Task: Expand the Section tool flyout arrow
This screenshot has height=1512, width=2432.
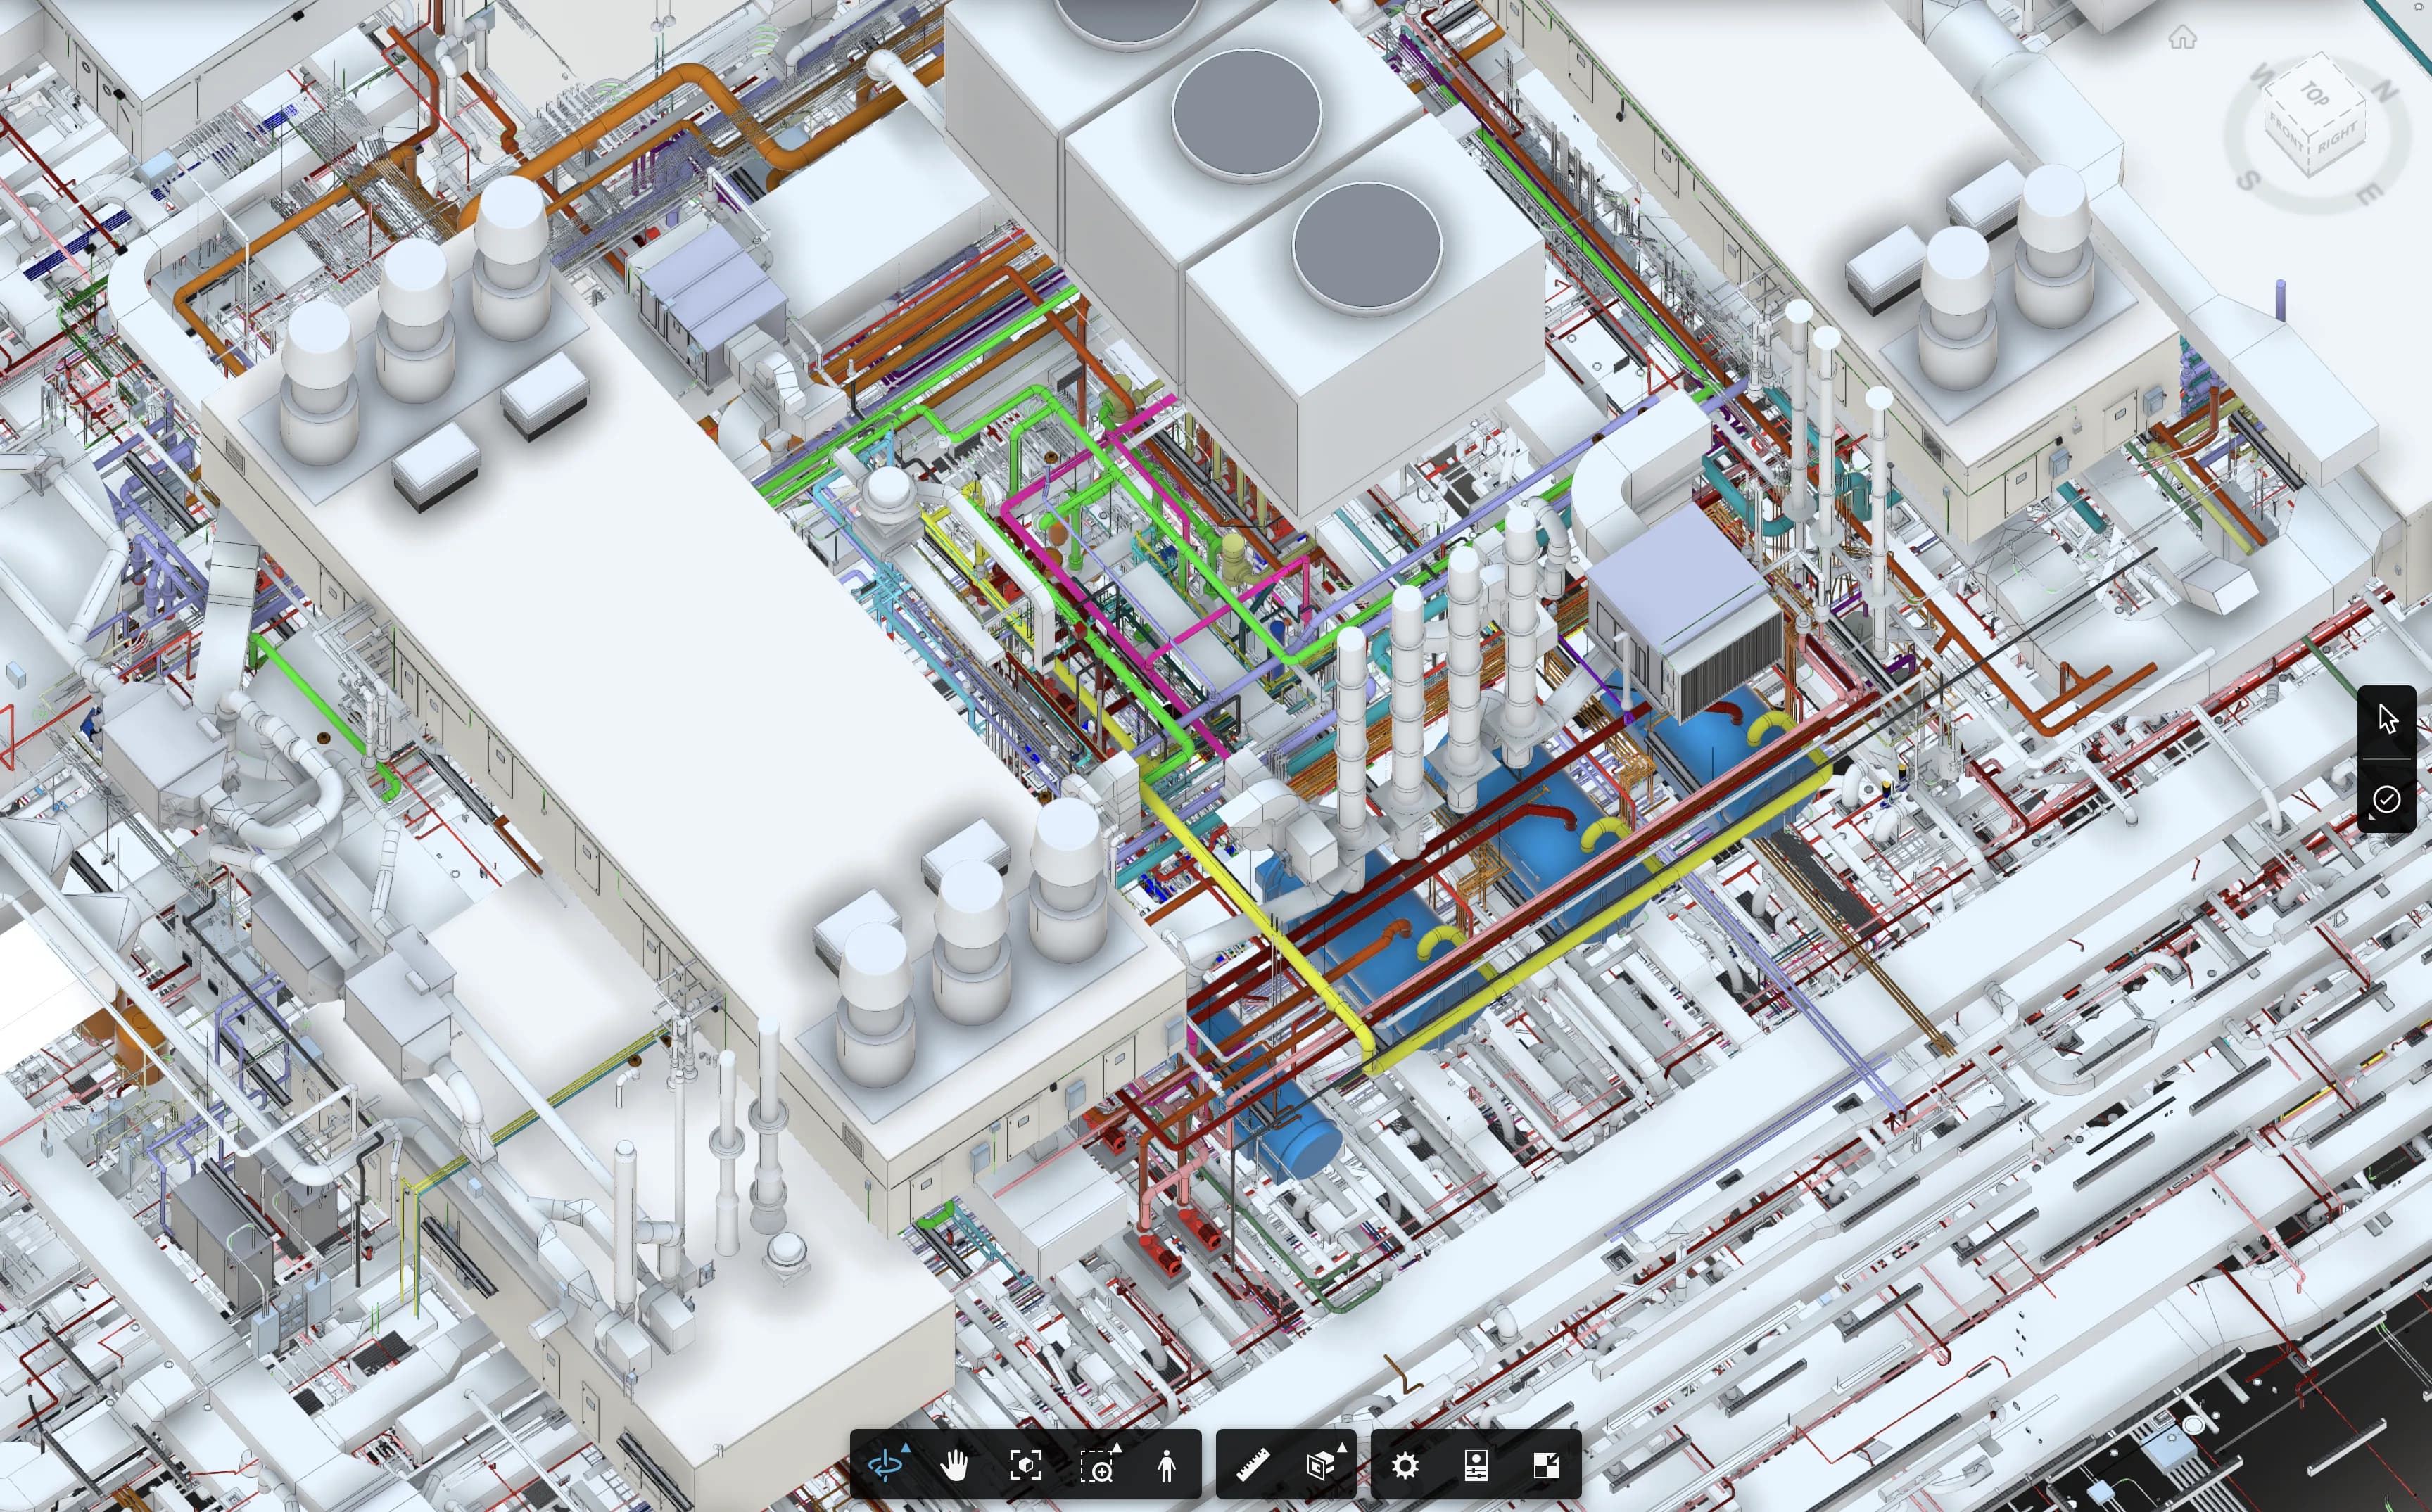Action: pos(1342,1447)
